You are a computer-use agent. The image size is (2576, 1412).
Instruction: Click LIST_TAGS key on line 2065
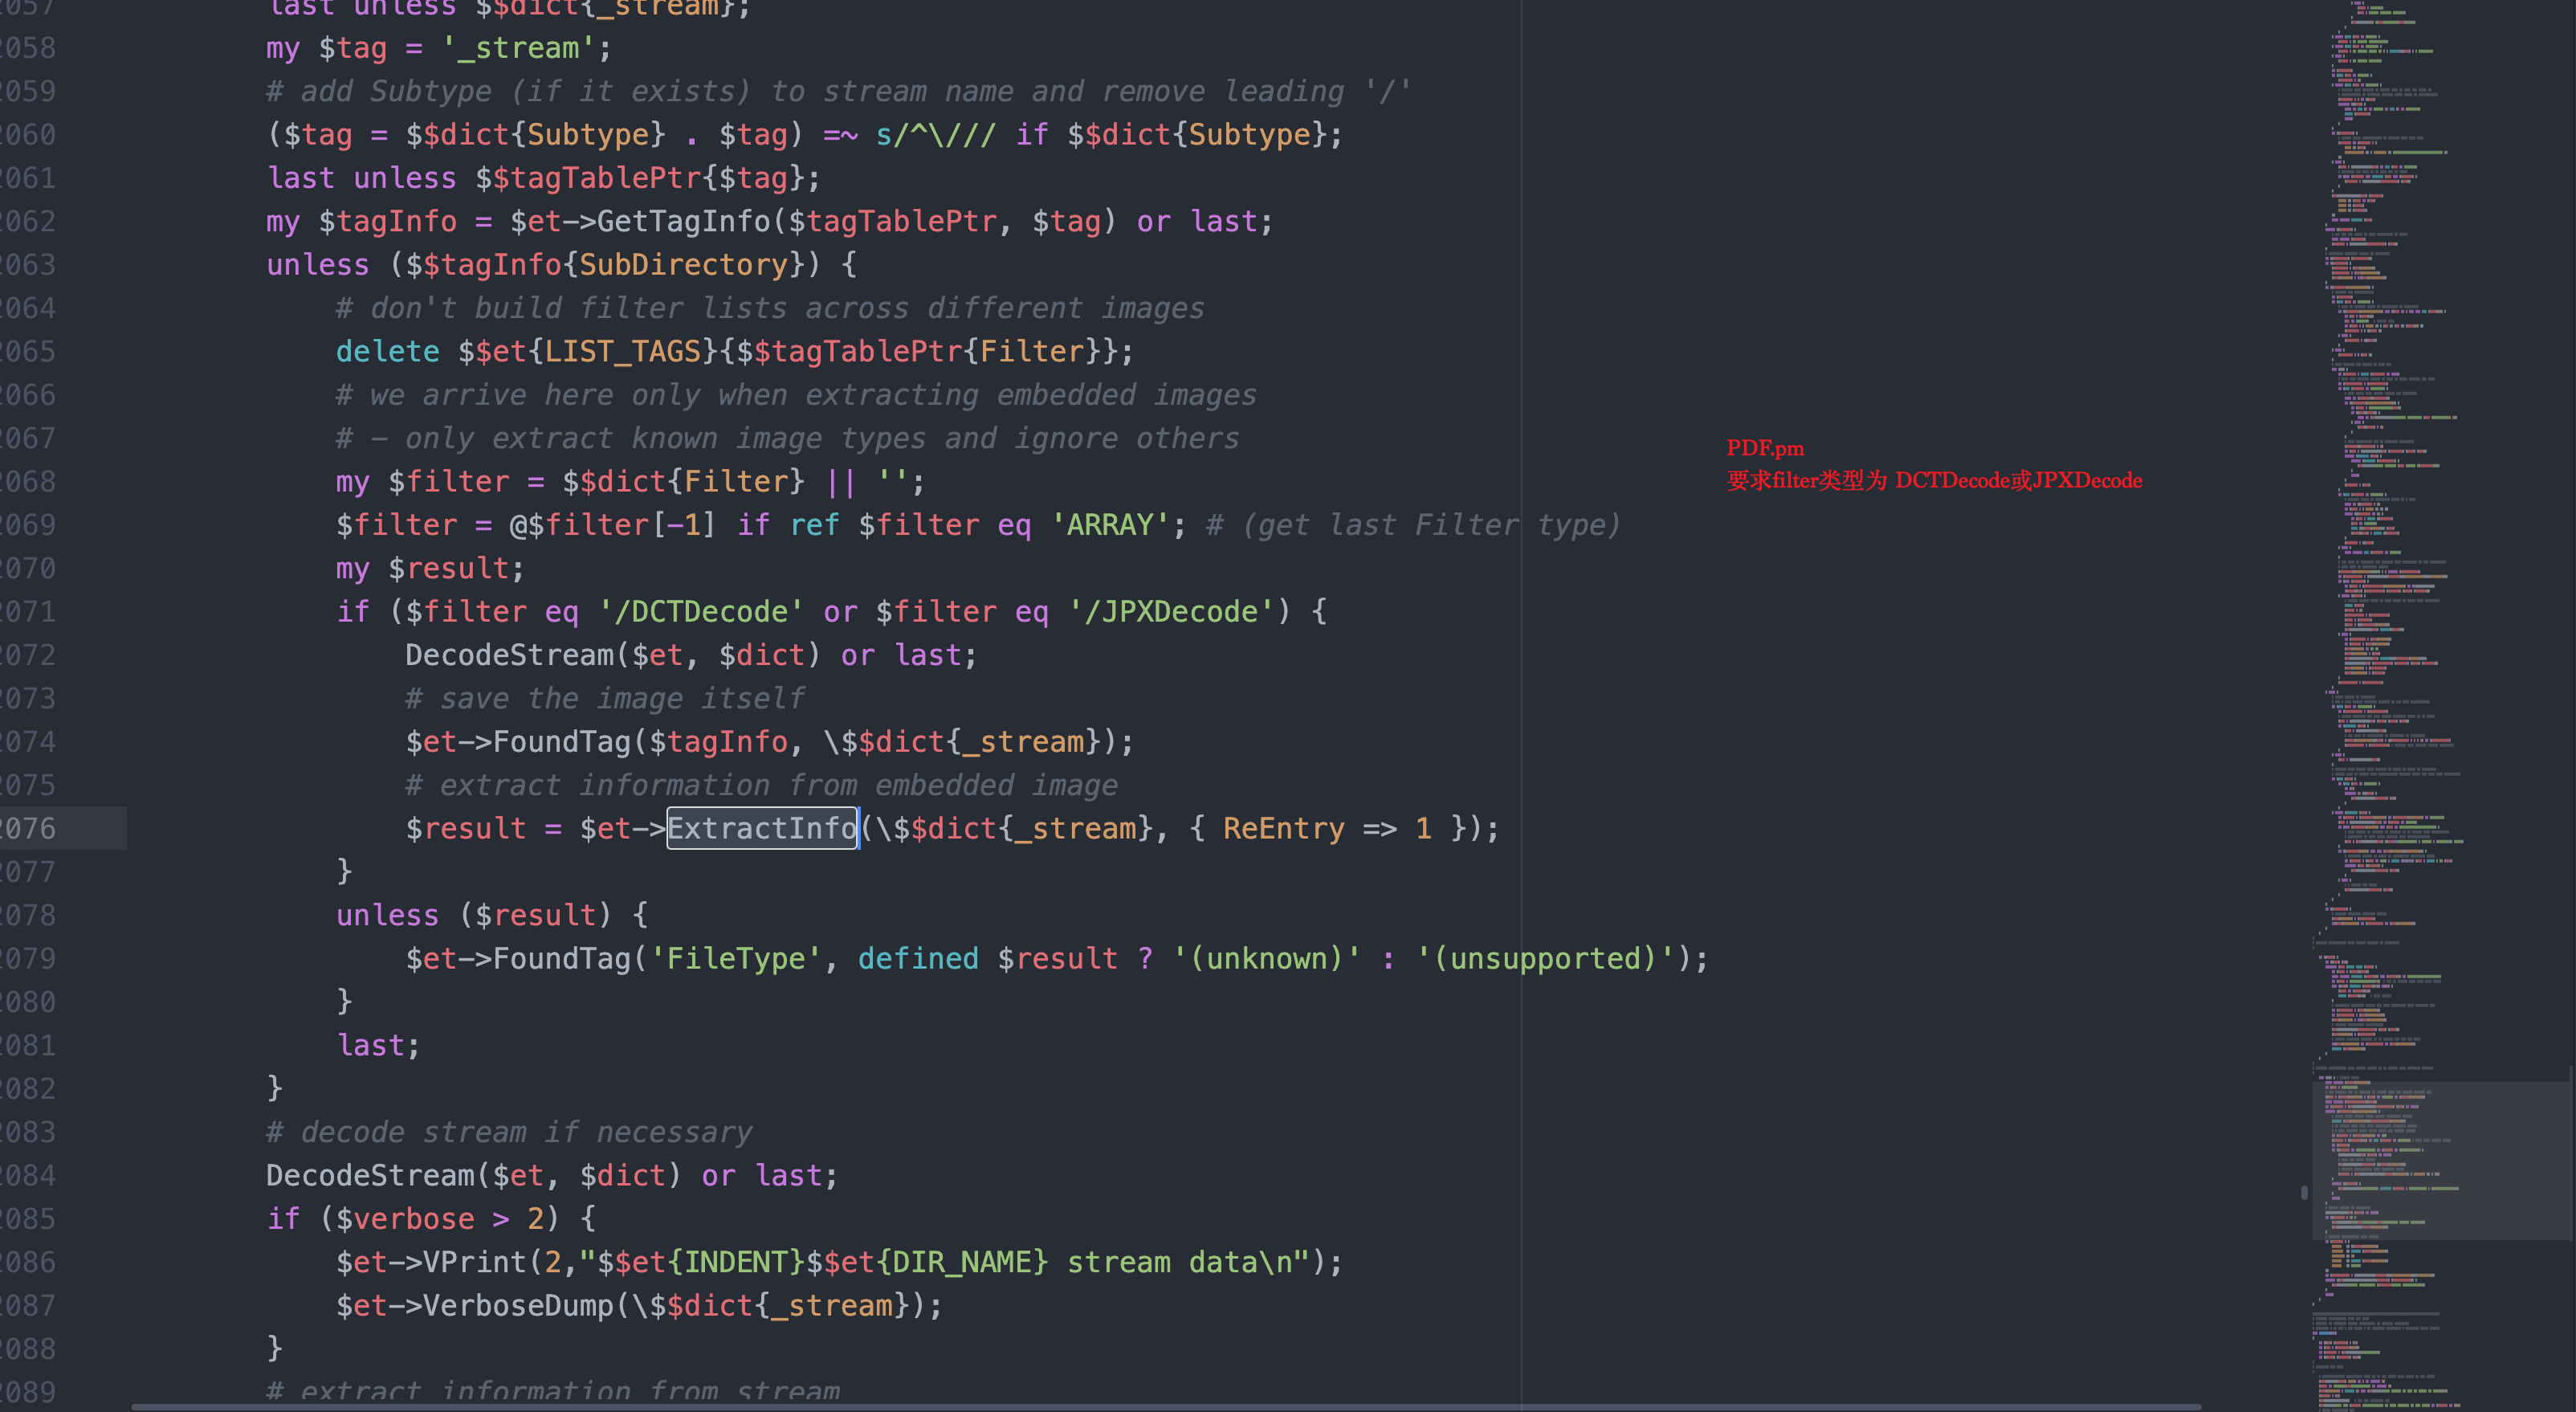pyautogui.click(x=623, y=351)
